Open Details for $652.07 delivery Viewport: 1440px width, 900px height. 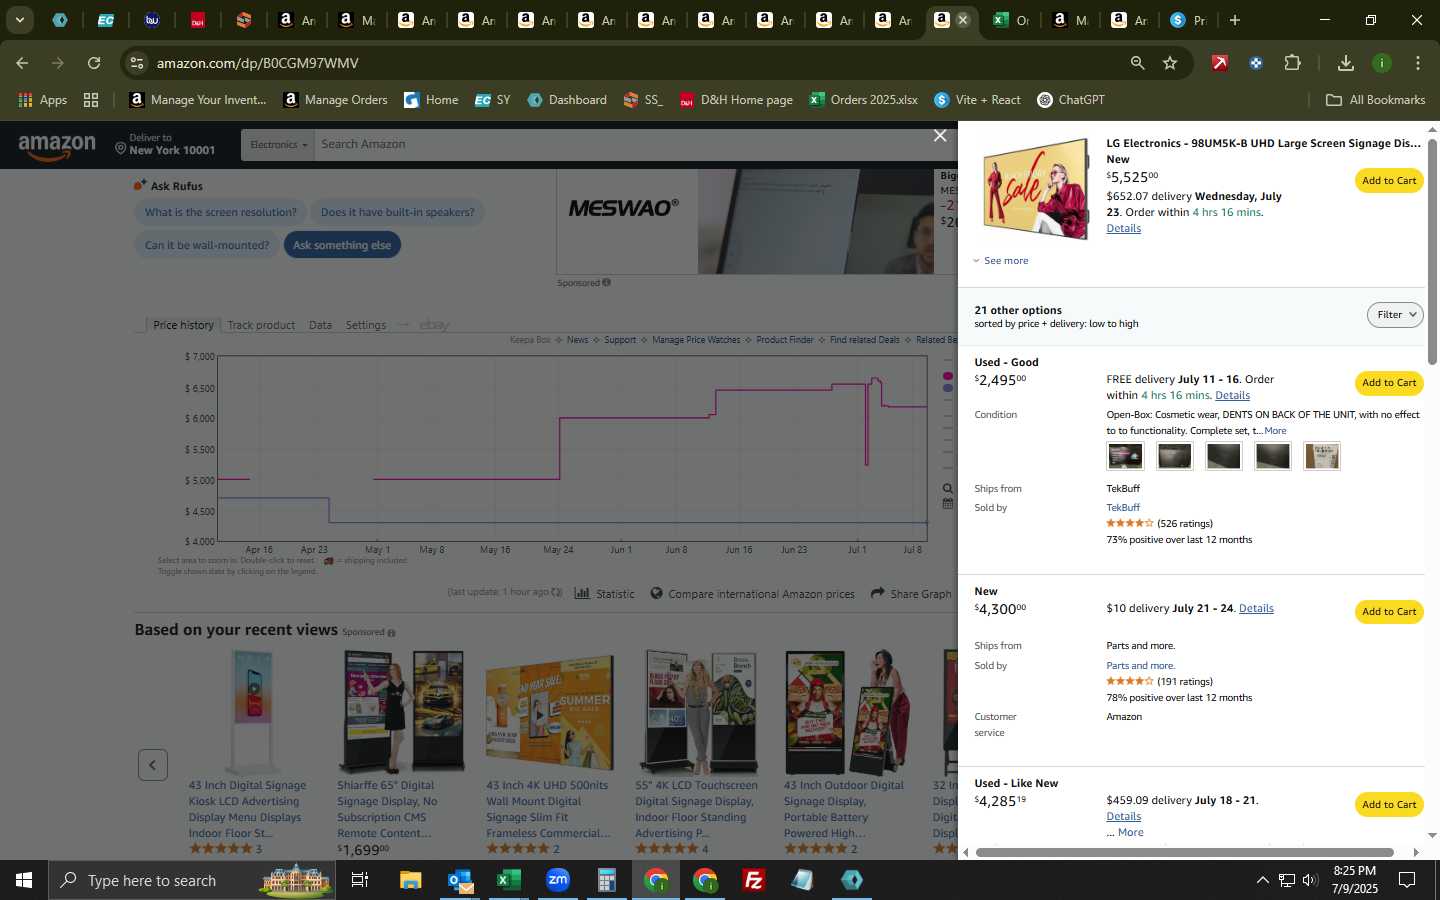coord(1123,229)
